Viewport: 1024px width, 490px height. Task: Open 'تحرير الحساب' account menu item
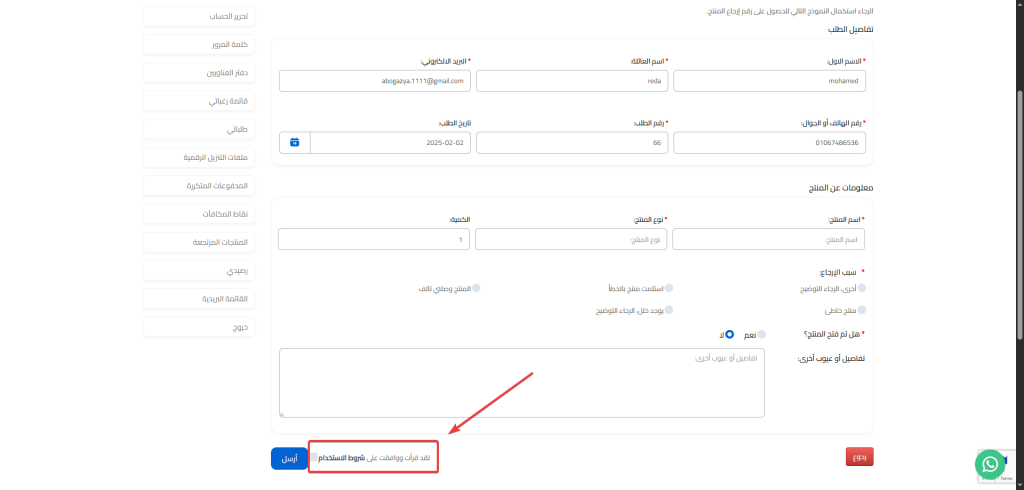pos(197,16)
